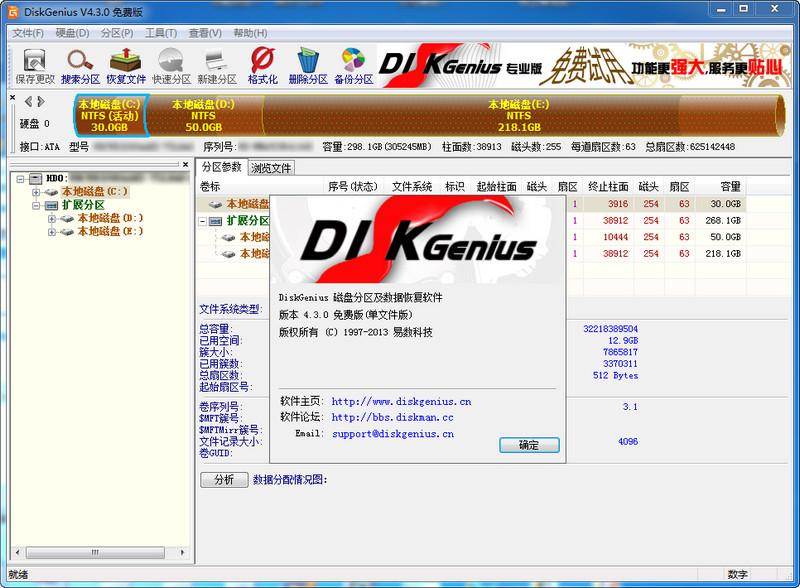Click the DiskGenius professional edition banner
Screen dimensions: 800x588
[584, 66]
